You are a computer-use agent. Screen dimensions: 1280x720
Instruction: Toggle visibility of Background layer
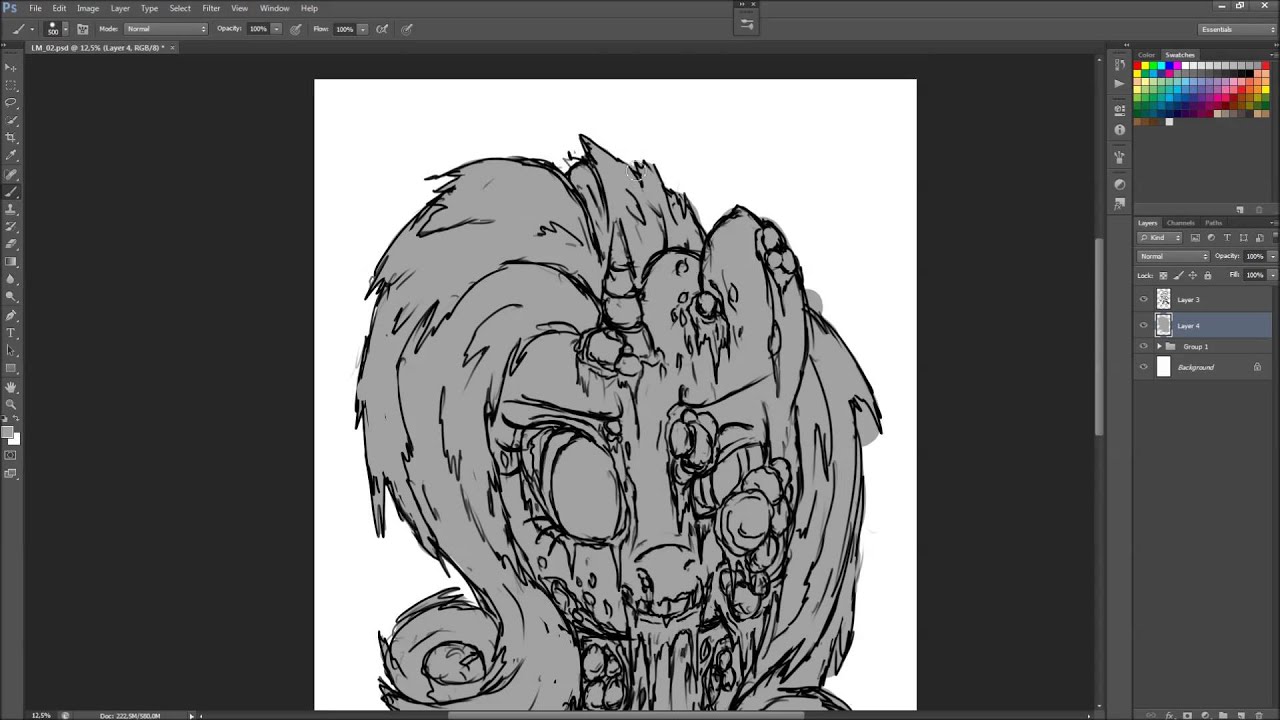(x=1144, y=368)
